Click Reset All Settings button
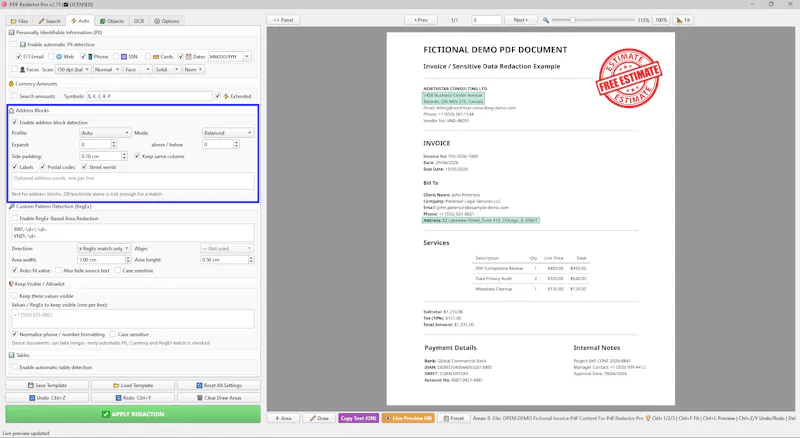The height and width of the screenshot is (438, 800). [x=219, y=385]
